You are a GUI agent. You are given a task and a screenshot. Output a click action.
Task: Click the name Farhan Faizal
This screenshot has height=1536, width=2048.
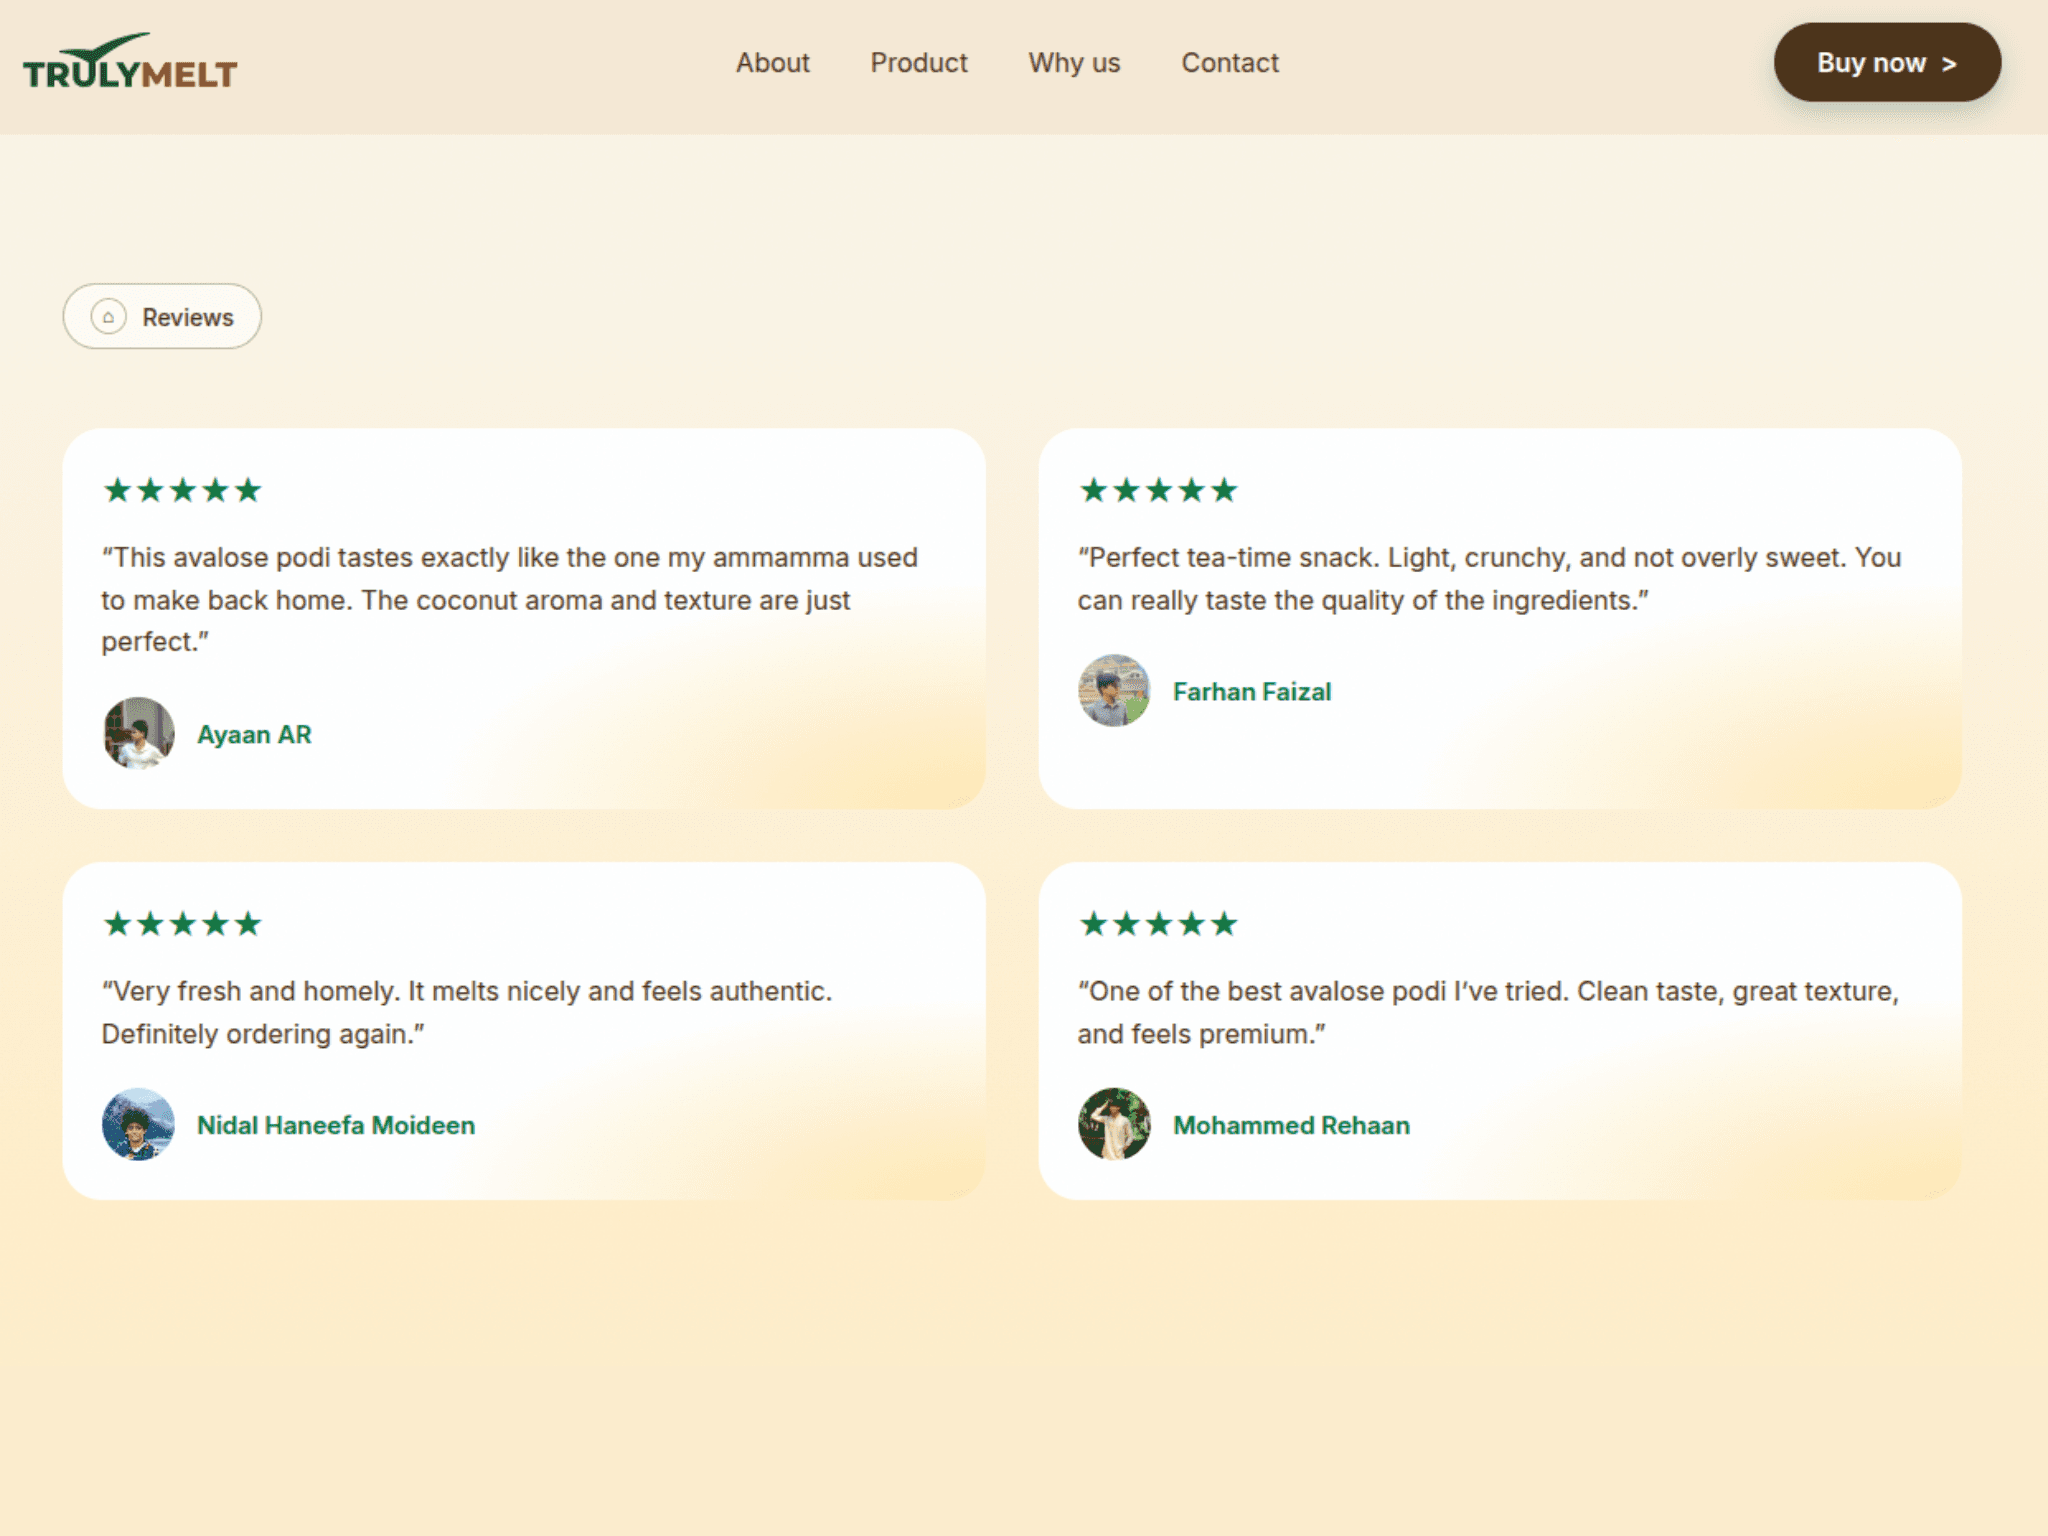click(x=1251, y=692)
